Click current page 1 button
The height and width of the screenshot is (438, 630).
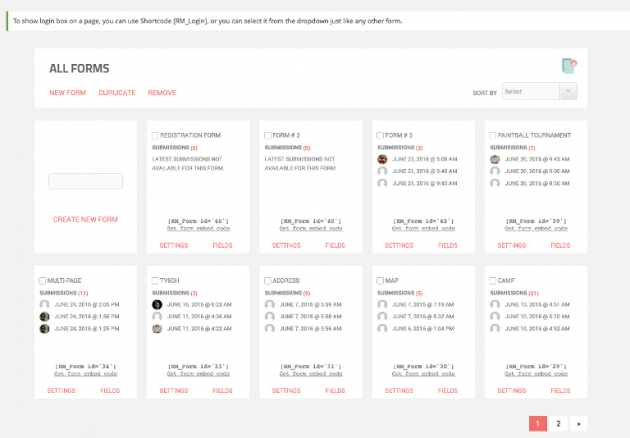[538, 424]
